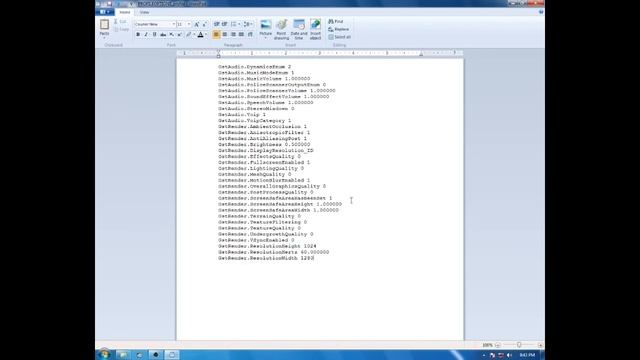640x360 pixels.
Task: Switch to the Home ribbon tab
Action: (x=124, y=12)
